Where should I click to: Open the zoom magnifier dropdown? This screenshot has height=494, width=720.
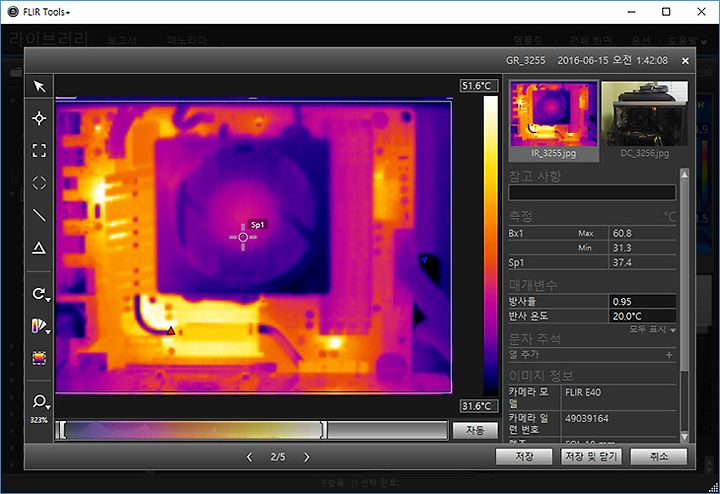tap(40, 402)
